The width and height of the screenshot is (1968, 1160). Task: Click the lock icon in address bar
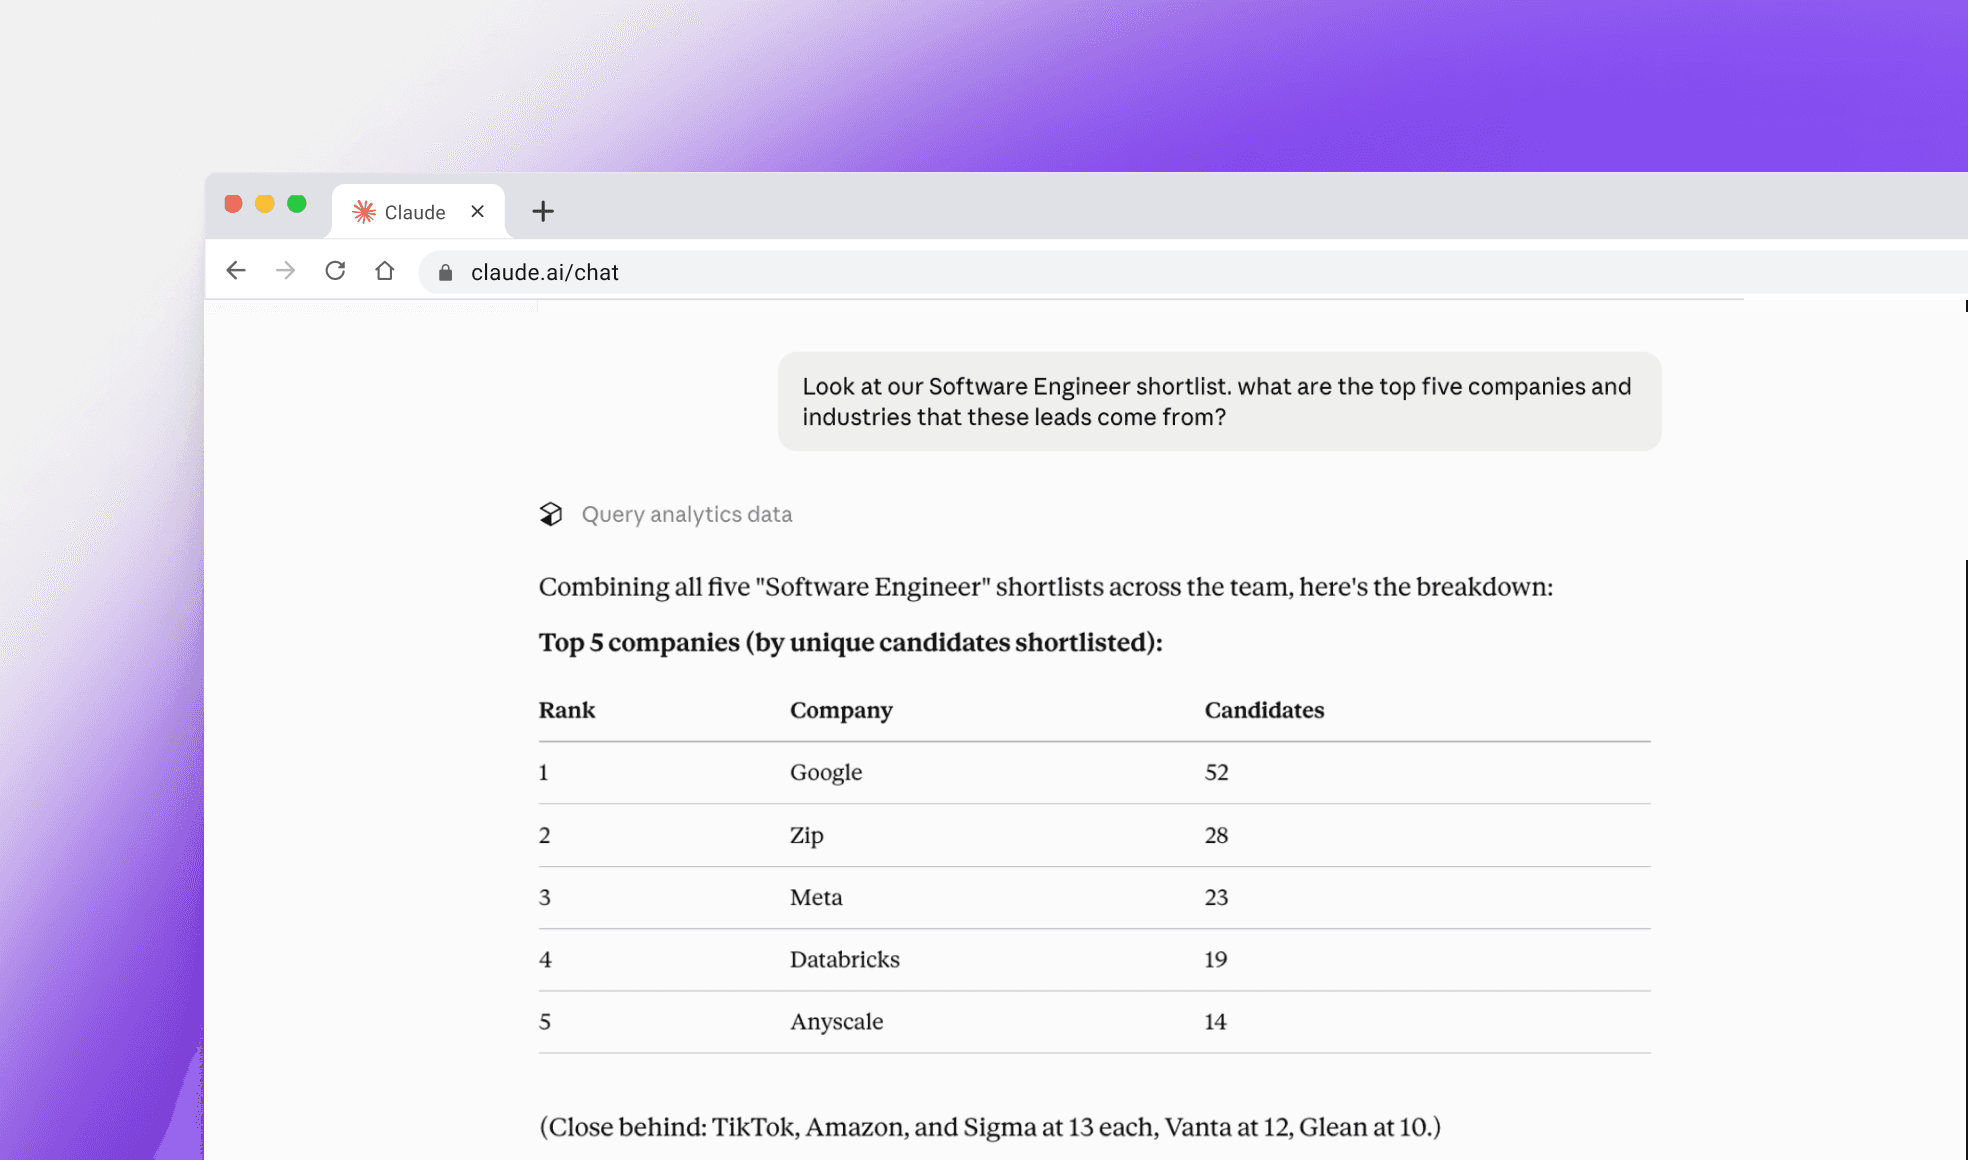[446, 273]
